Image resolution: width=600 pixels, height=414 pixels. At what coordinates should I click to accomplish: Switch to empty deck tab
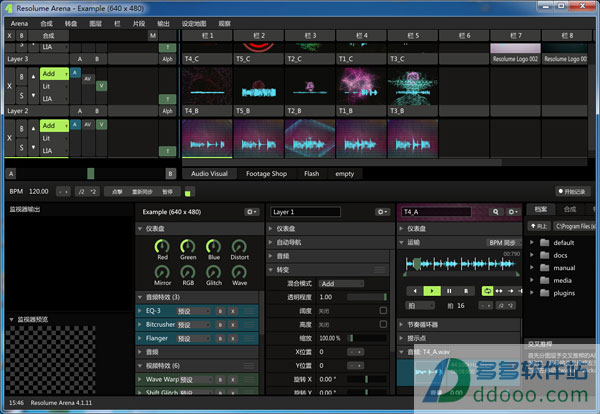click(344, 174)
